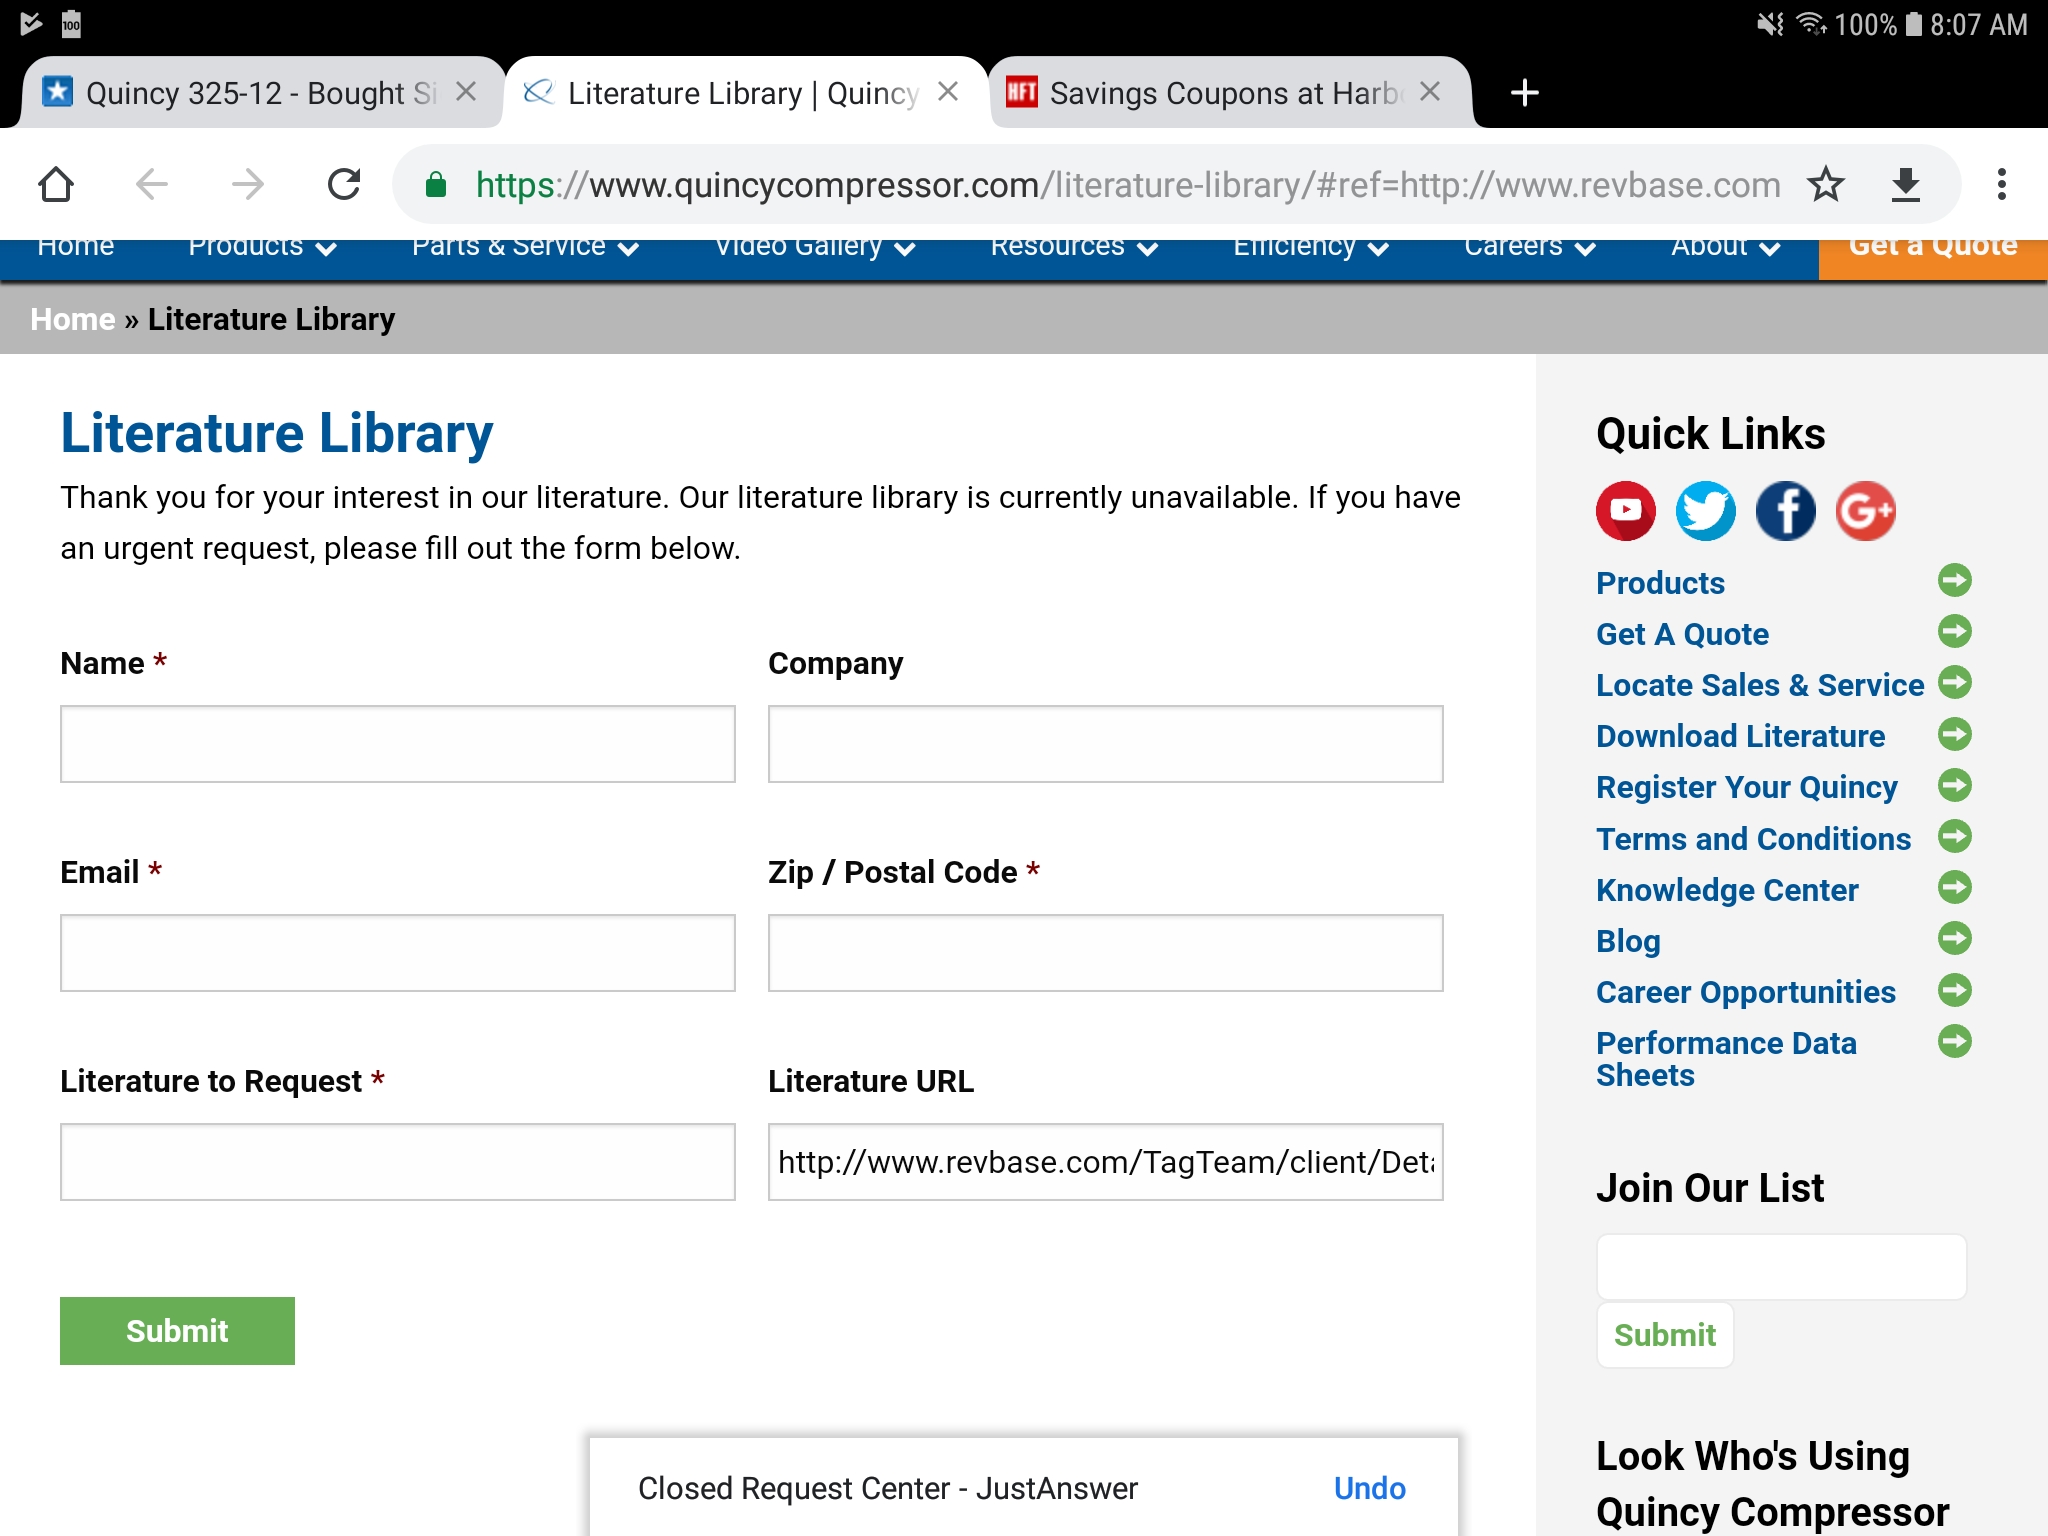The image size is (2048, 1536).
Task: Focus the Company input field
Action: (1106, 744)
